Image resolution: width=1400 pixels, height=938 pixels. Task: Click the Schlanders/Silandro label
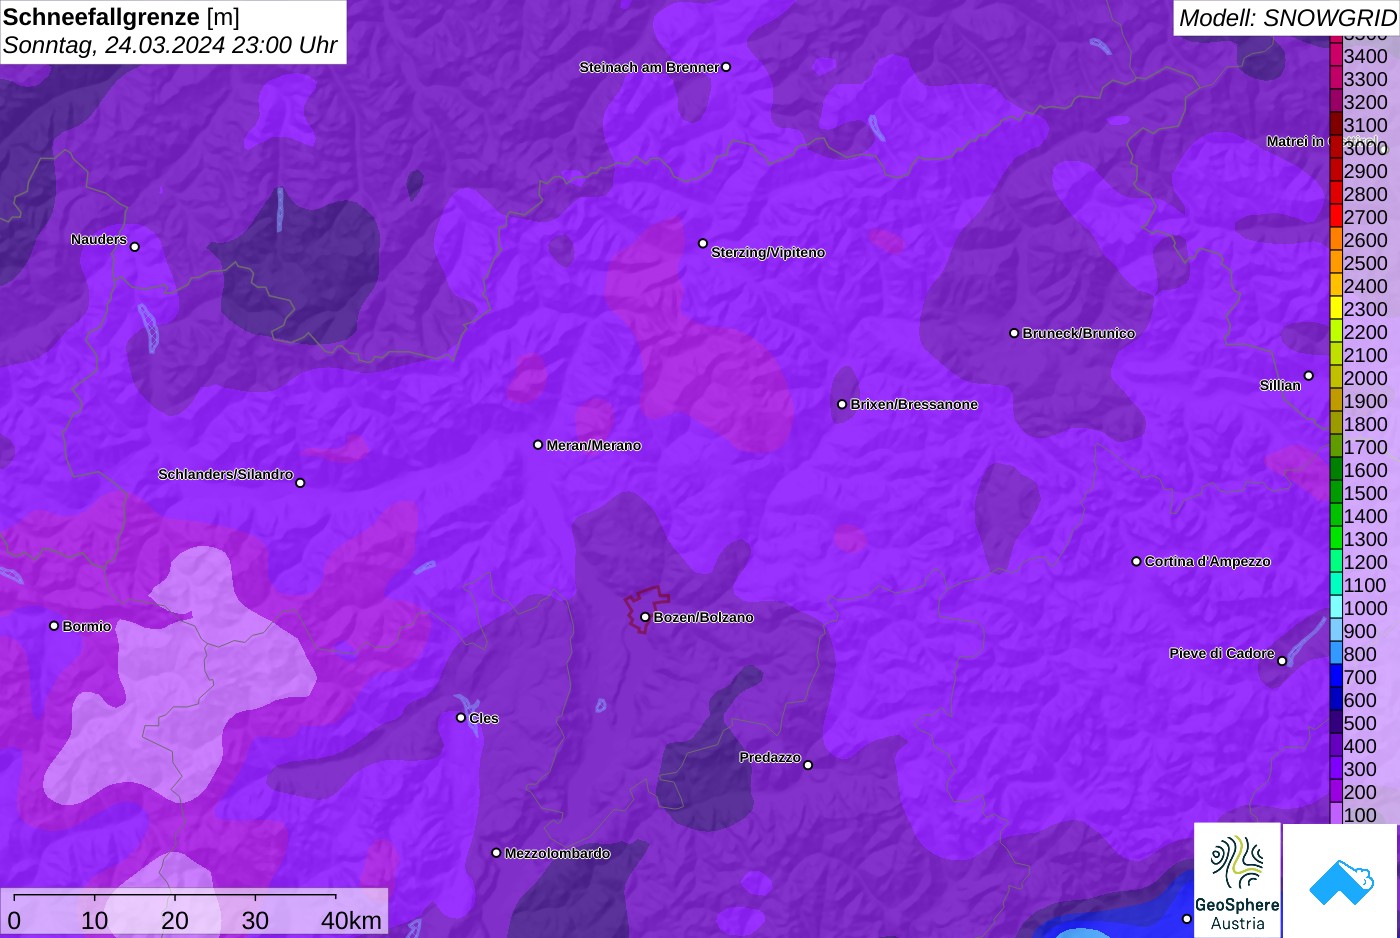pyautogui.click(x=225, y=474)
